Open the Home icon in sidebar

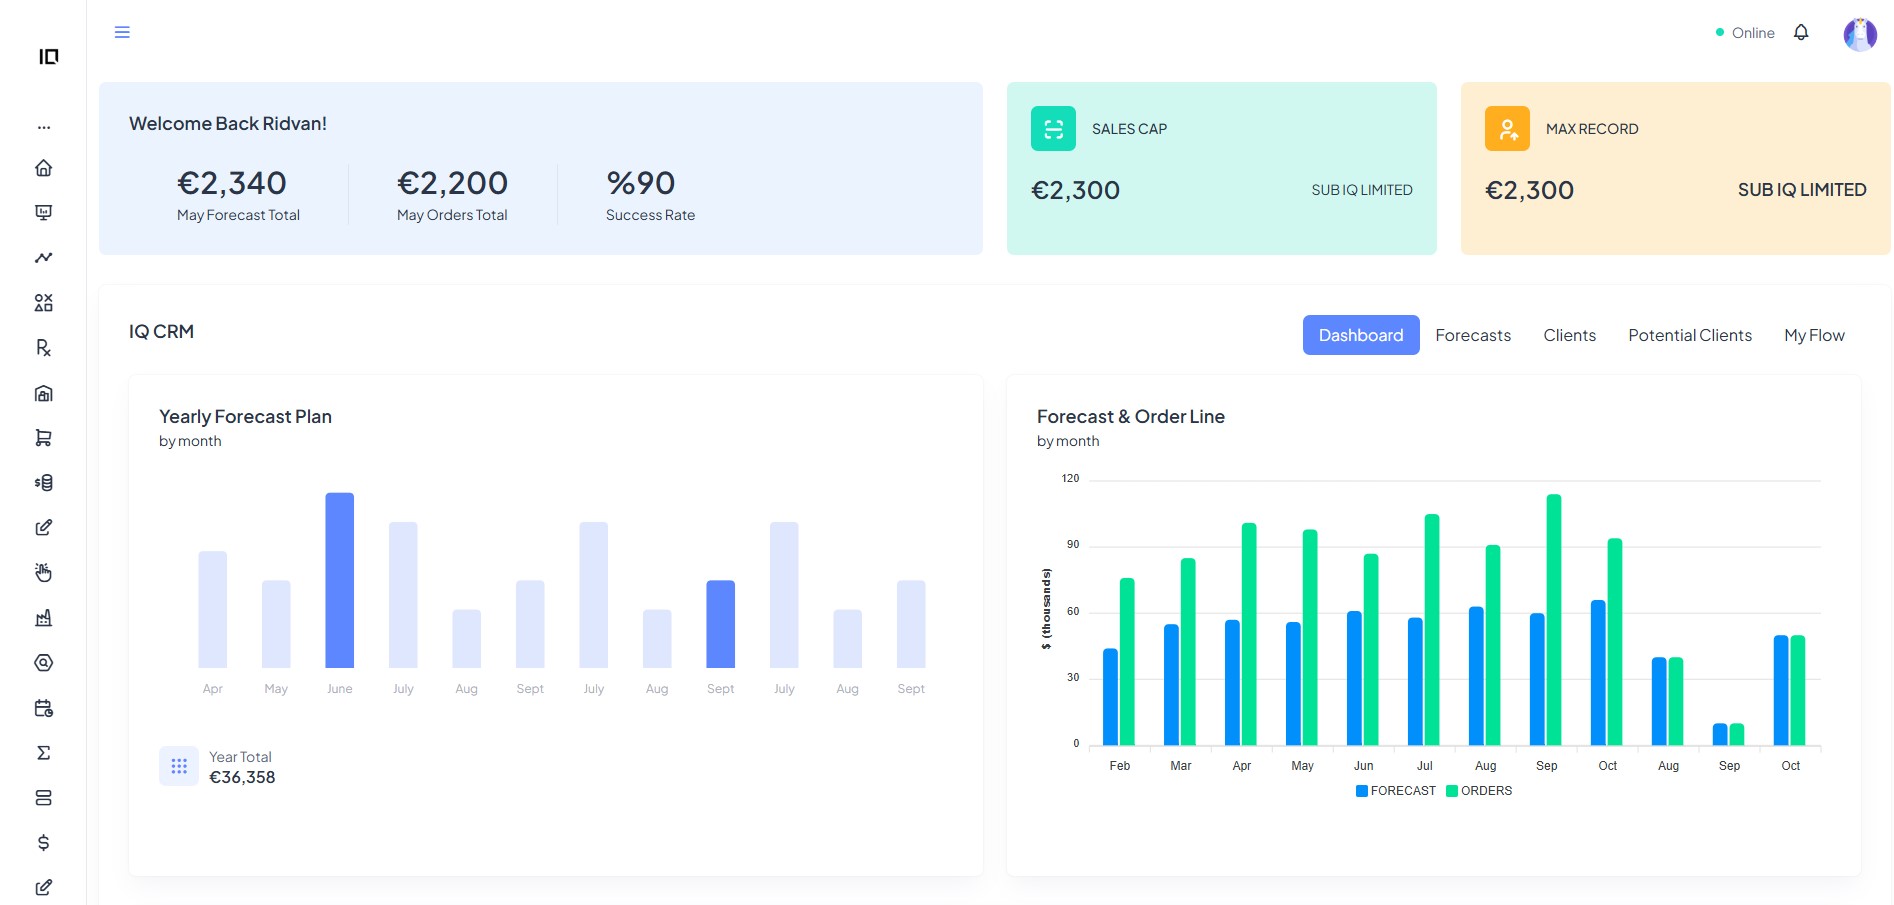43,168
